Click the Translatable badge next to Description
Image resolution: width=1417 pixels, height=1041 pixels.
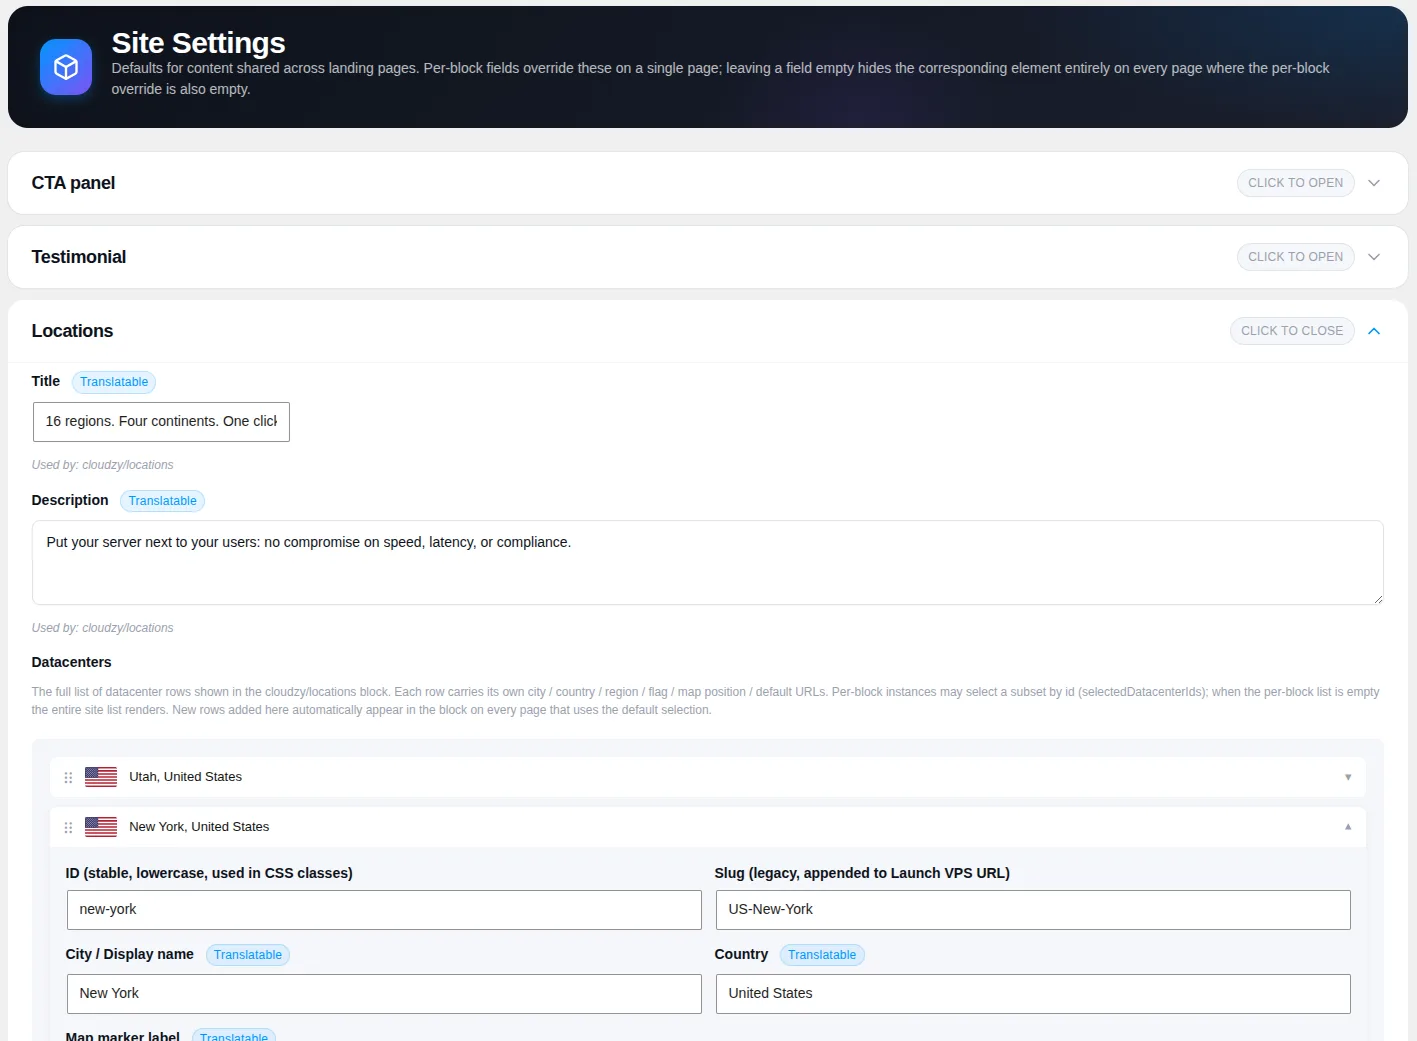[162, 501]
